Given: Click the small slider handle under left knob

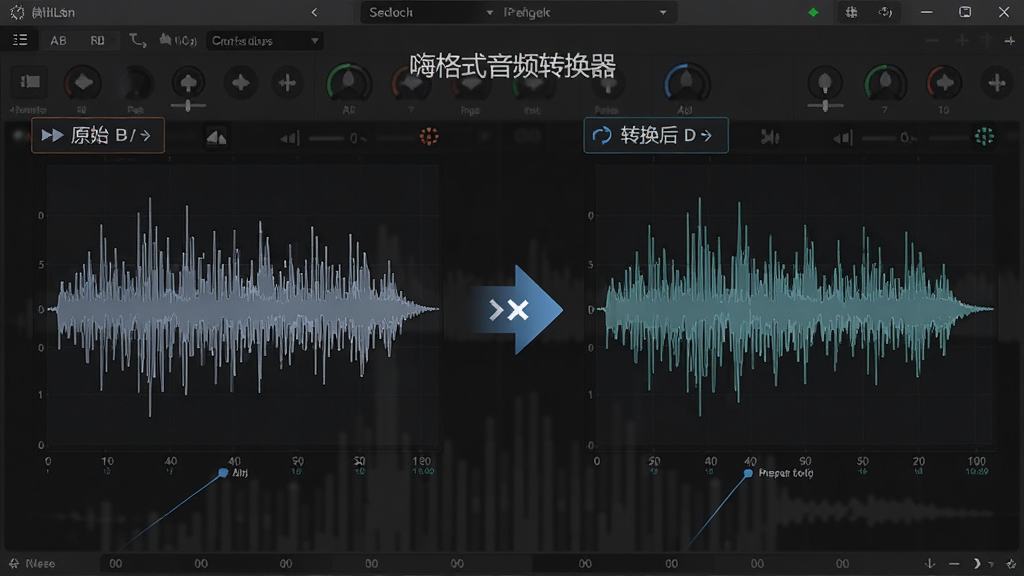Looking at the screenshot, I should point(188,105).
